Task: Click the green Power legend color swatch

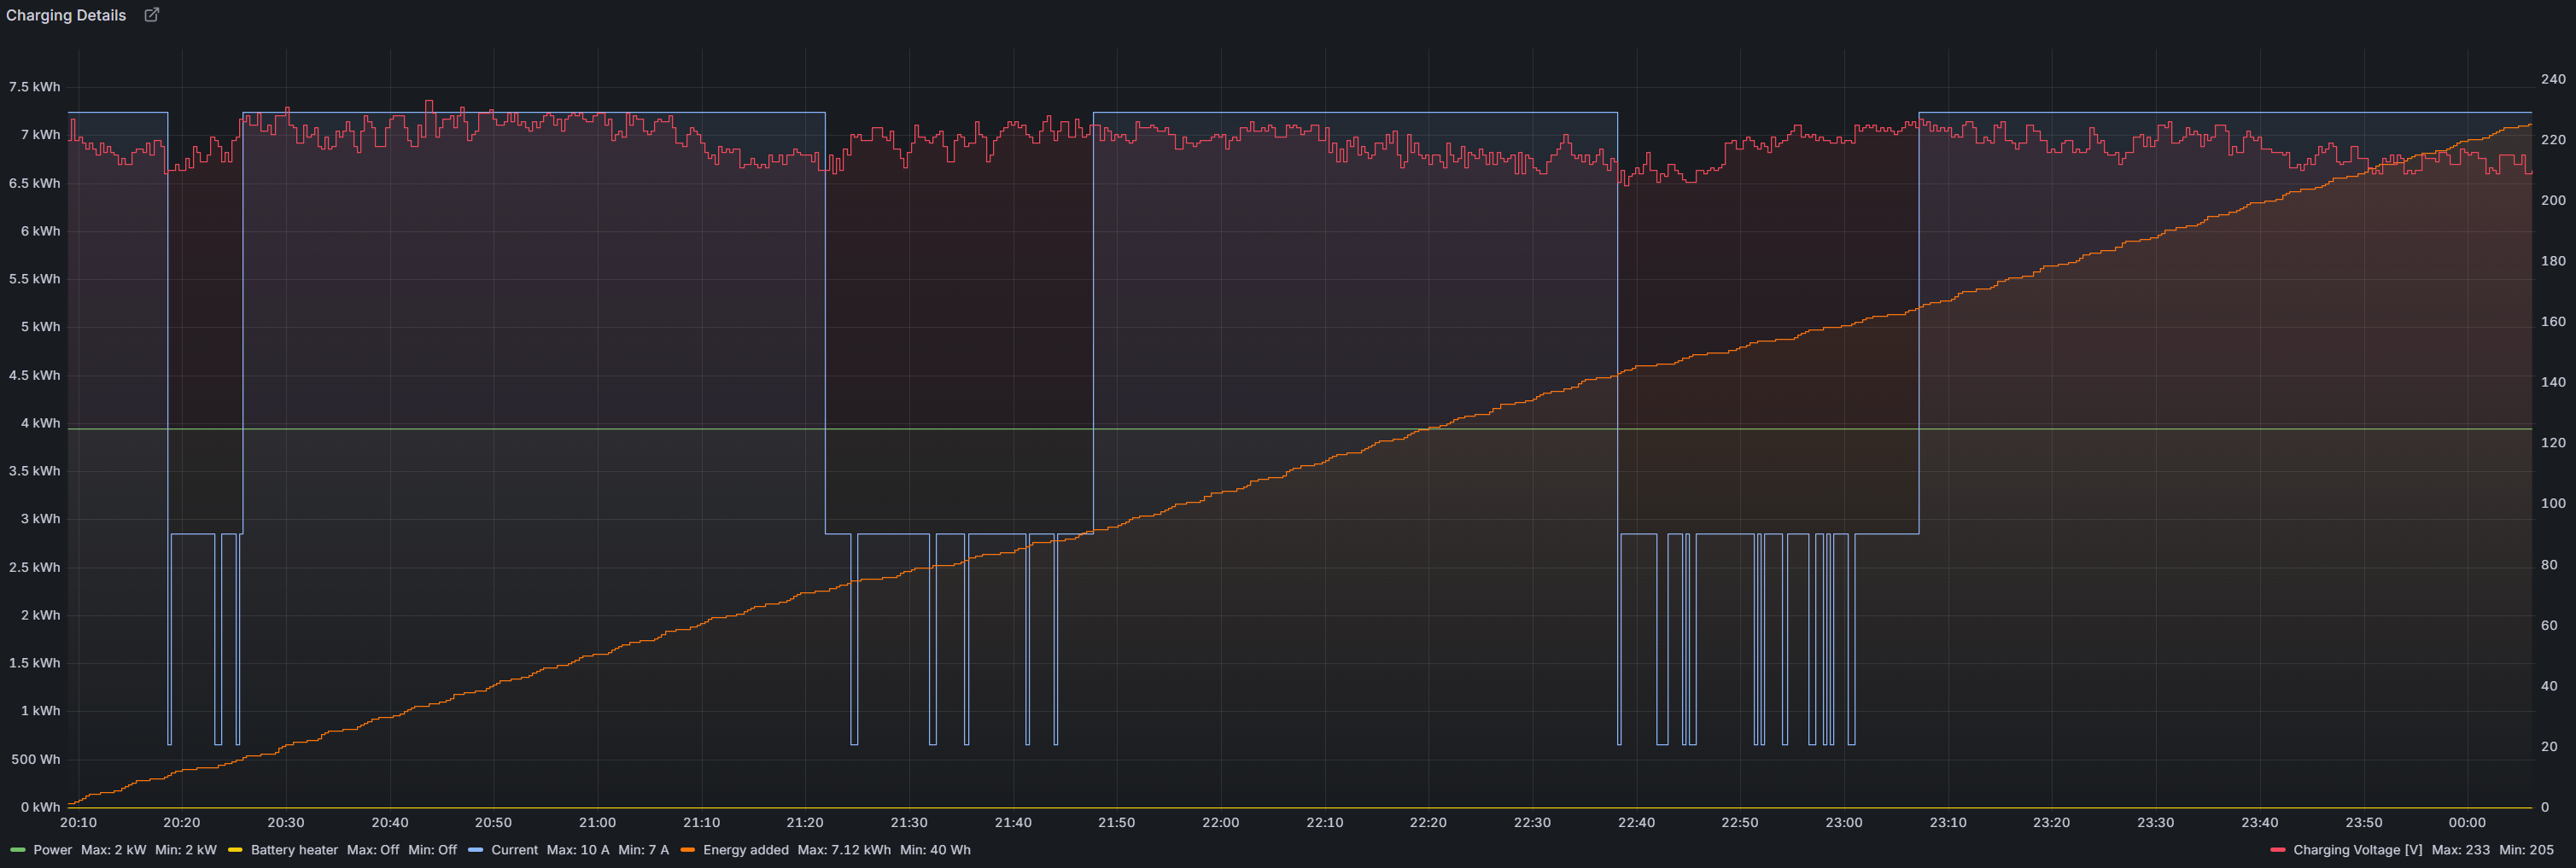Action: pyautogui.click(x=17, y=850)
